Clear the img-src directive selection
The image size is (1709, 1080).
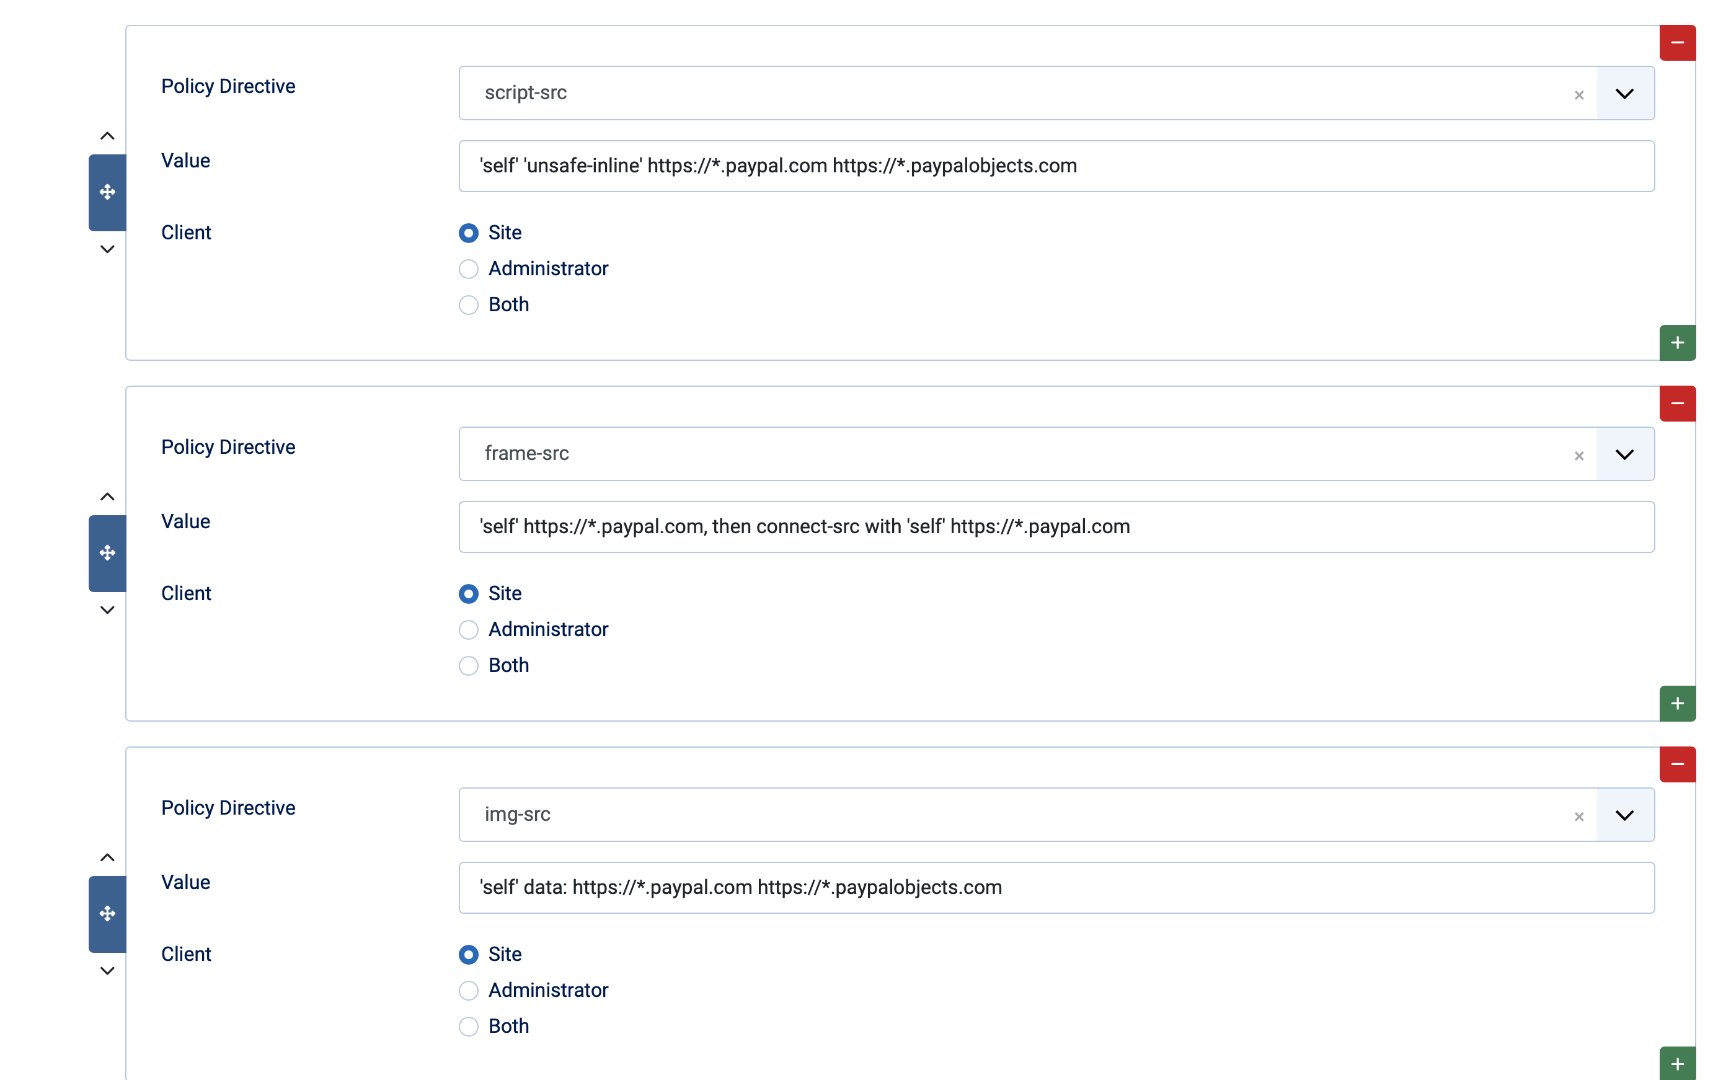(1579, 817)
